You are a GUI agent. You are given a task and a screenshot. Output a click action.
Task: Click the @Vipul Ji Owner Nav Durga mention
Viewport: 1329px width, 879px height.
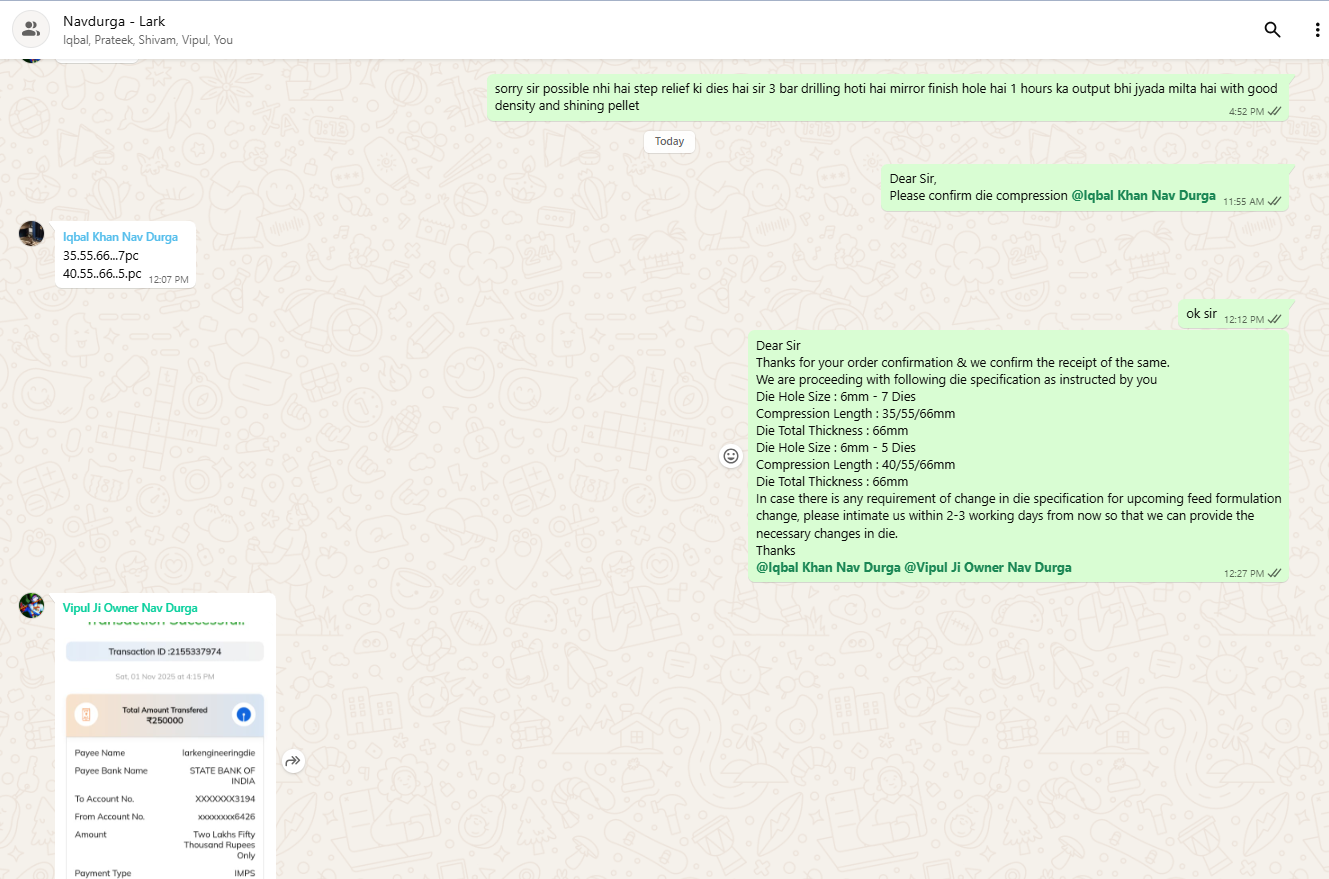987,567
